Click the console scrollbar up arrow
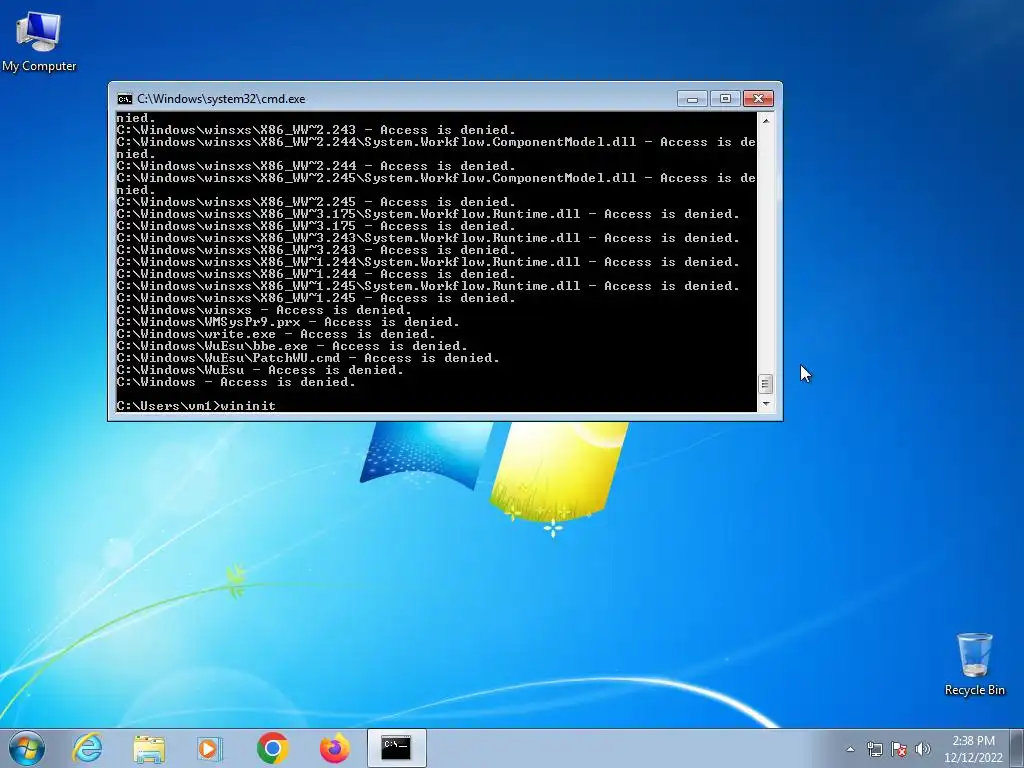 (765, 121)
